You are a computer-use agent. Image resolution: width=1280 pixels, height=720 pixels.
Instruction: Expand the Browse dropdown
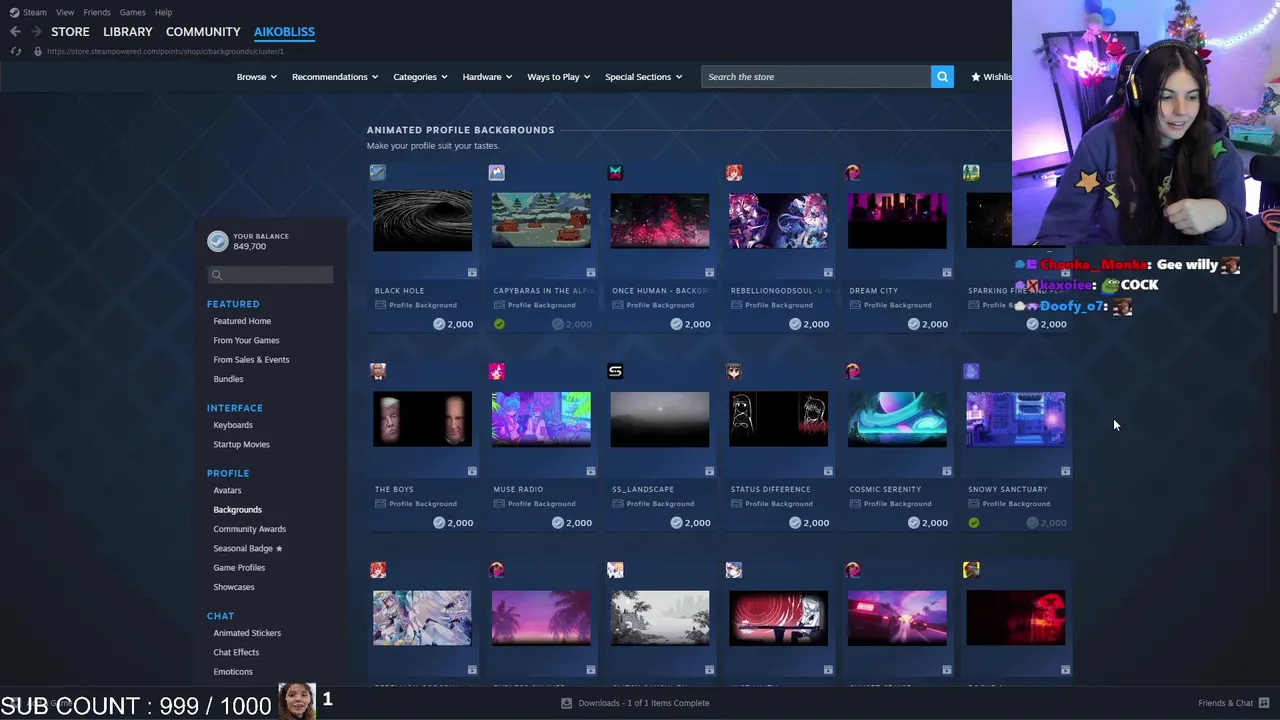pos(256,77)
